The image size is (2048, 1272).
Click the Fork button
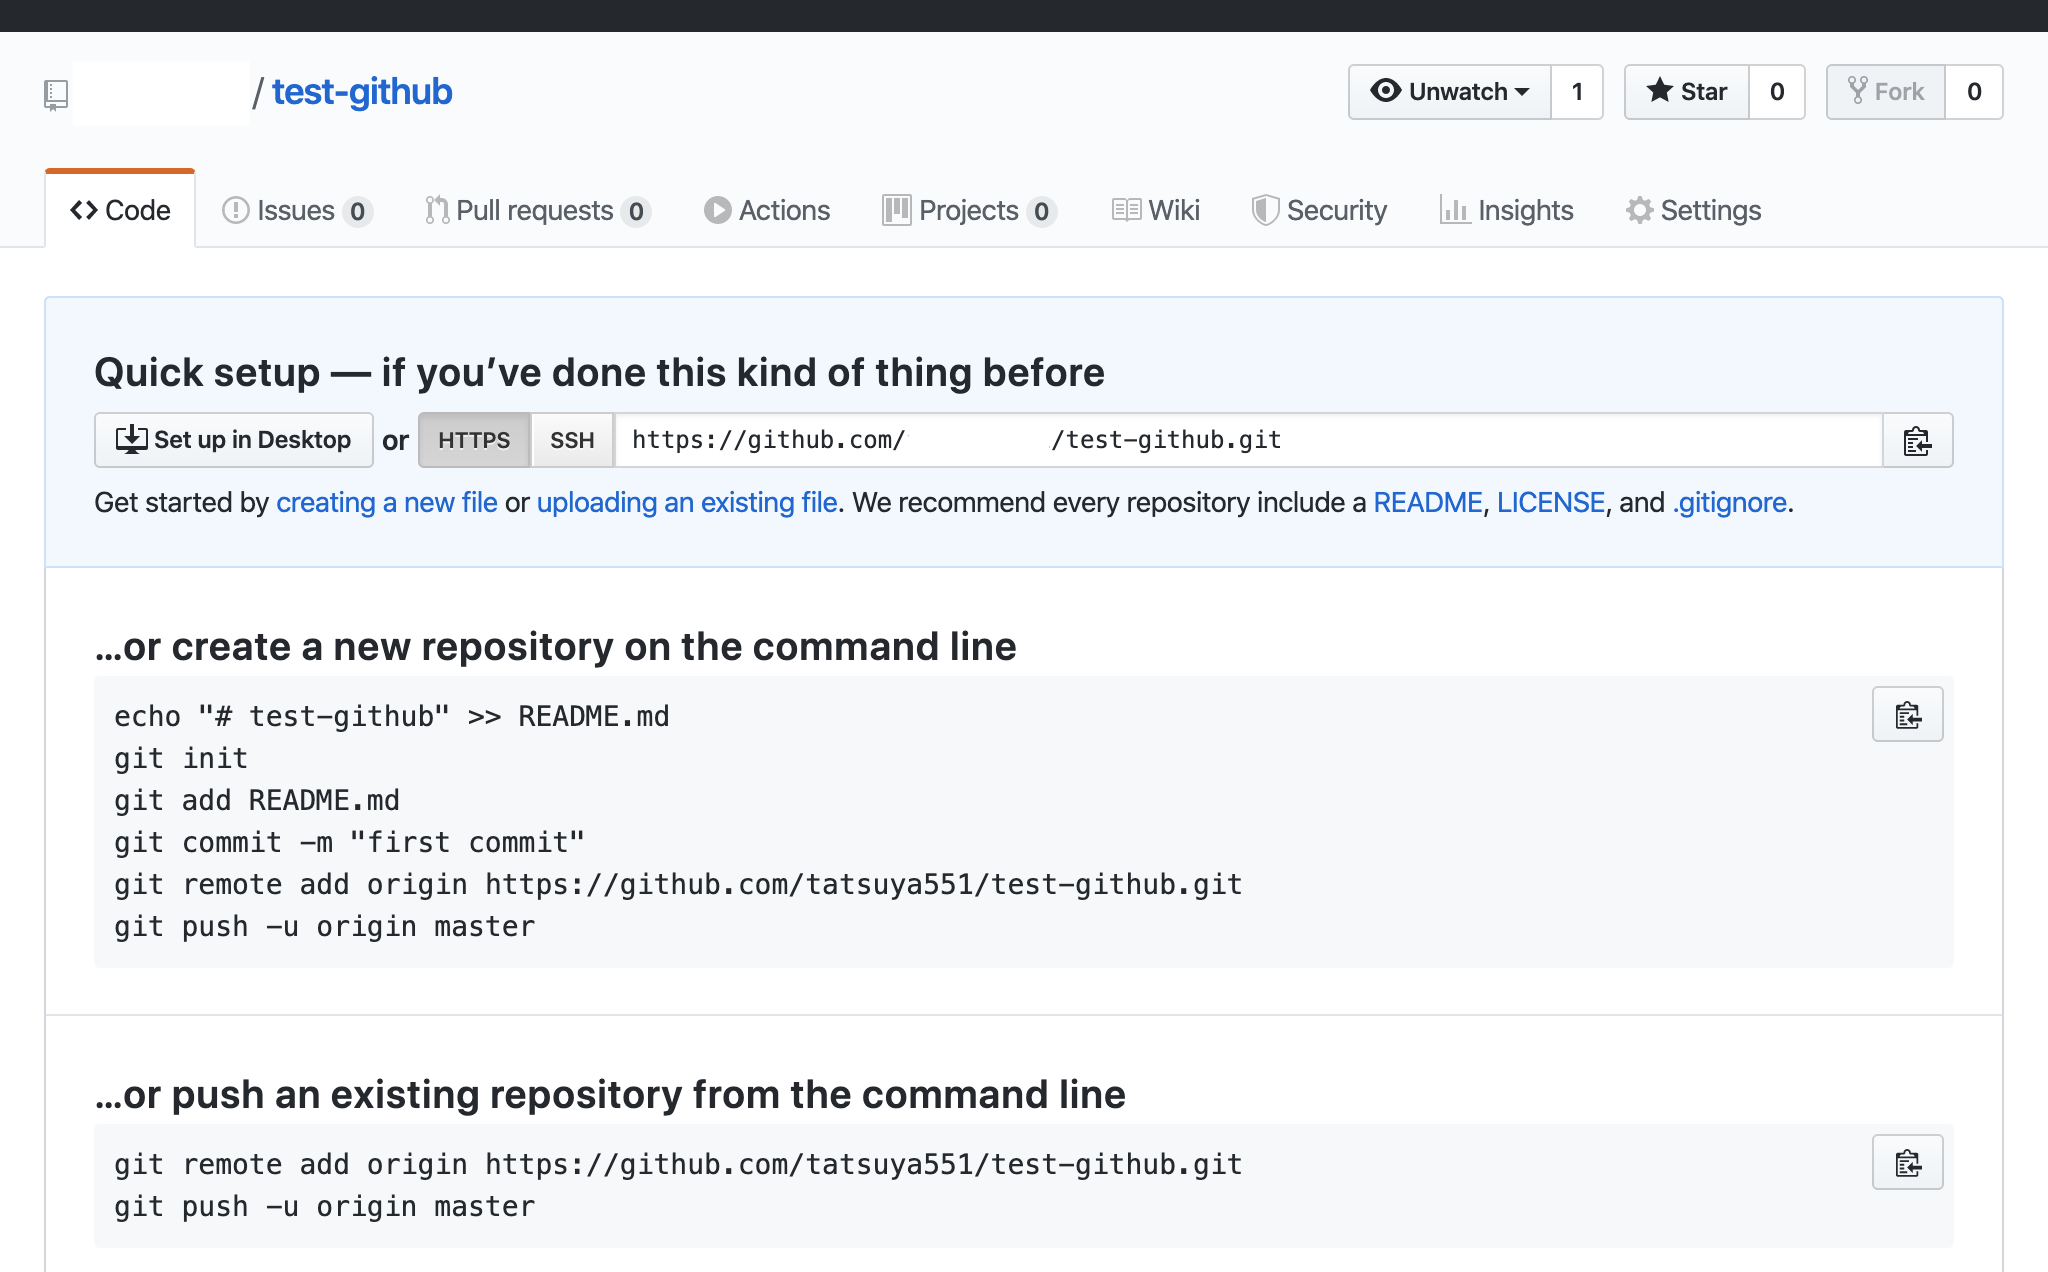[x=1886, y=92]
